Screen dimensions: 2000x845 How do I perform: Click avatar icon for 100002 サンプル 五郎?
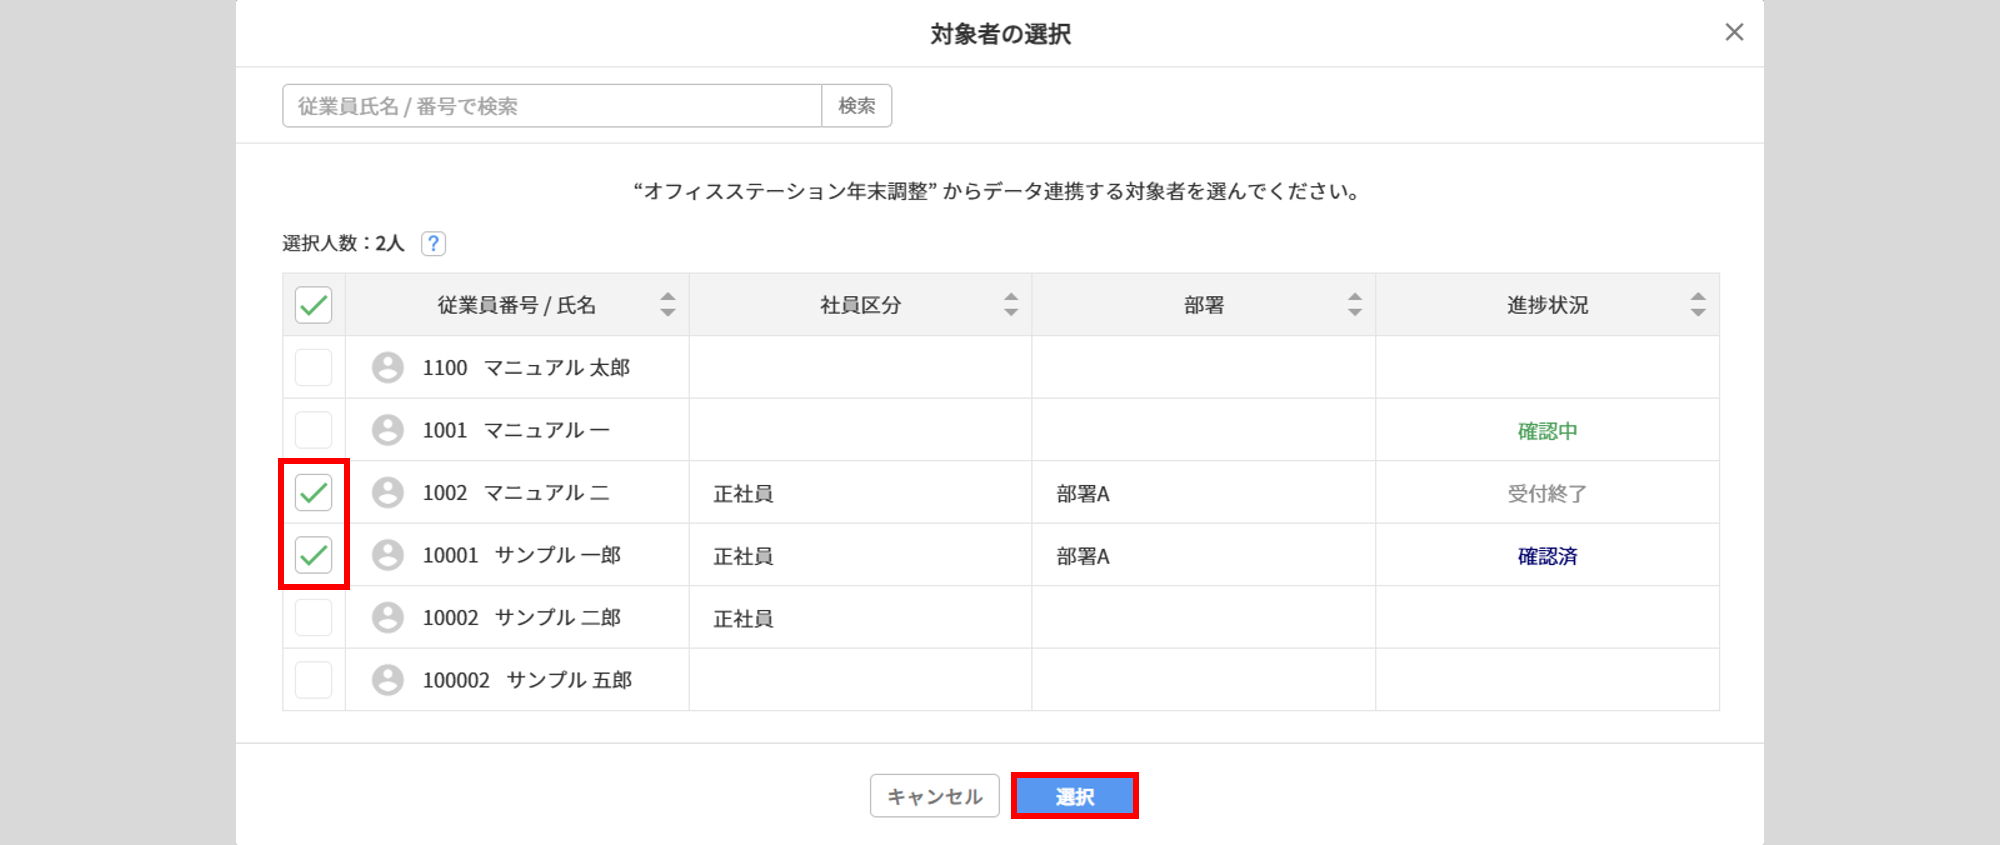[388, 680]
